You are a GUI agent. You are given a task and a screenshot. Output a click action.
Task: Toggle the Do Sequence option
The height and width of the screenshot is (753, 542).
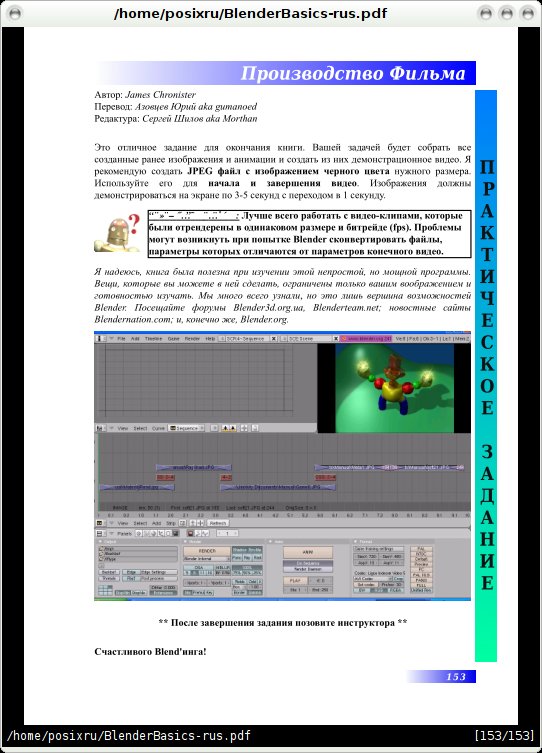pyautogui.click(x=308, y=563)
